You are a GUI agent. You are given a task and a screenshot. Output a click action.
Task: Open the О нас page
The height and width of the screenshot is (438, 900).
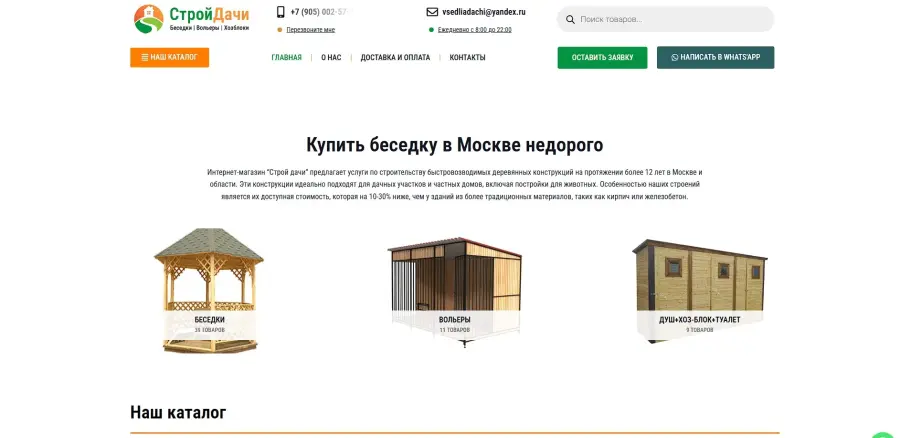click(331, 57)
